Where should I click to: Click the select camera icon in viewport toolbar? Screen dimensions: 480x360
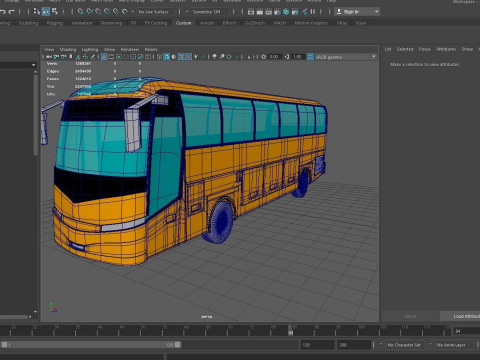click(x=49, y=57)
